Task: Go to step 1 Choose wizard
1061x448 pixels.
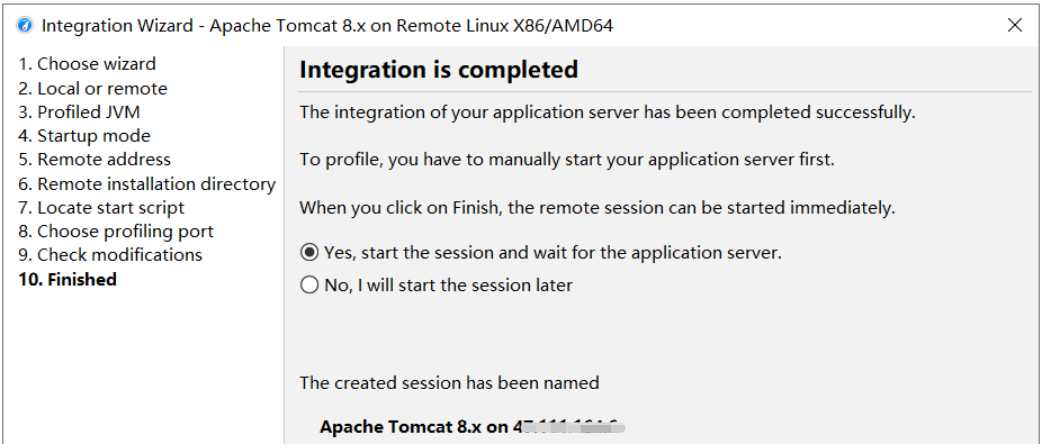Action: [87, 64]
